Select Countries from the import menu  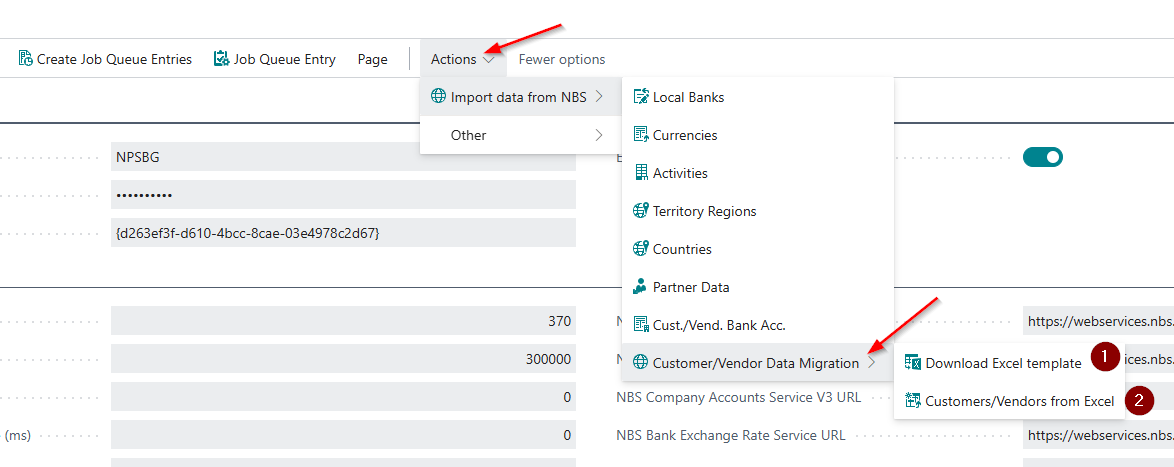682,249
